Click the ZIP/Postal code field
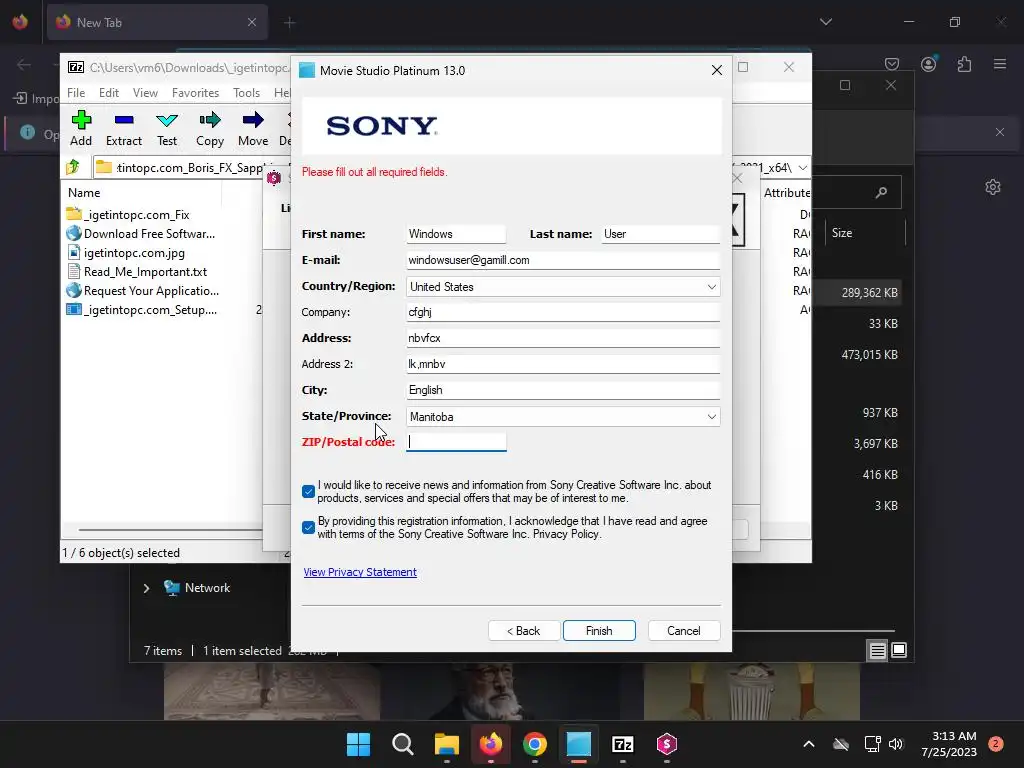This screenshot has width=1024, height=768. tap(456, 442)
